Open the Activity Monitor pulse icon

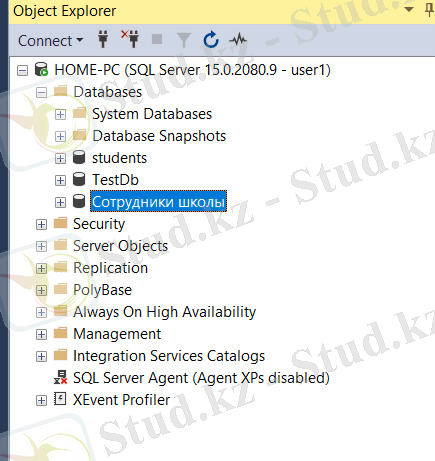click(238, 40)
